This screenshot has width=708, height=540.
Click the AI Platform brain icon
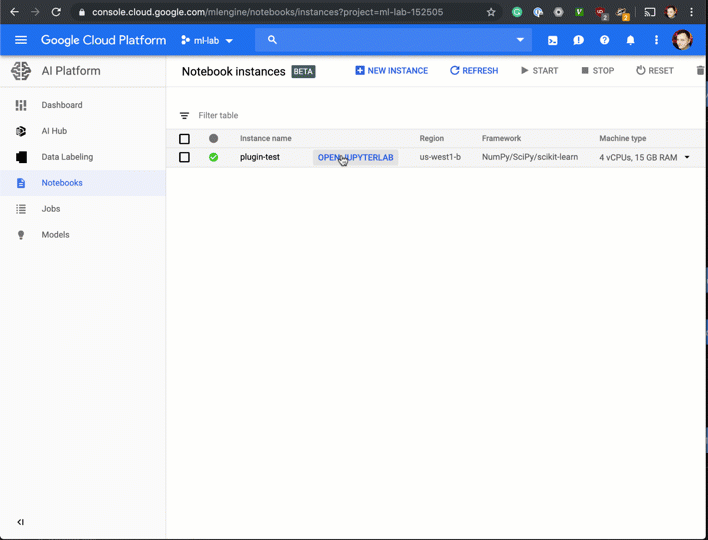21,71
